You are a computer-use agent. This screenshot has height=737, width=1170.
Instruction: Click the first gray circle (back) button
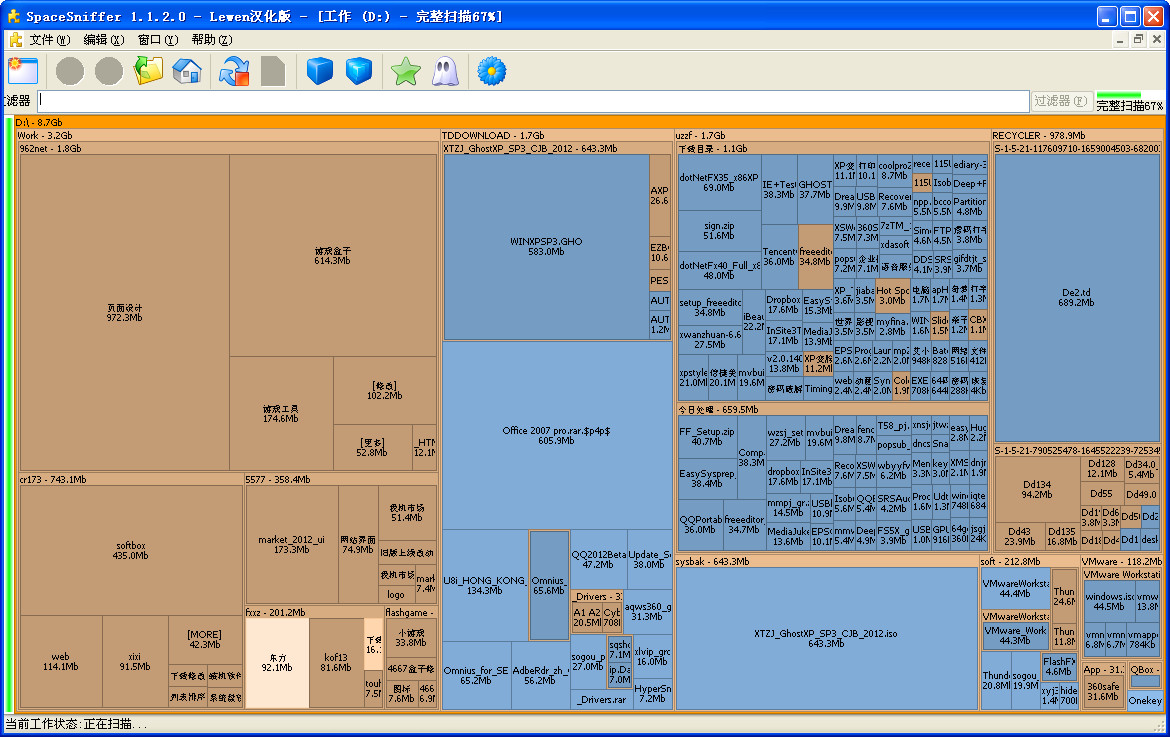click(x=70, y=72)
